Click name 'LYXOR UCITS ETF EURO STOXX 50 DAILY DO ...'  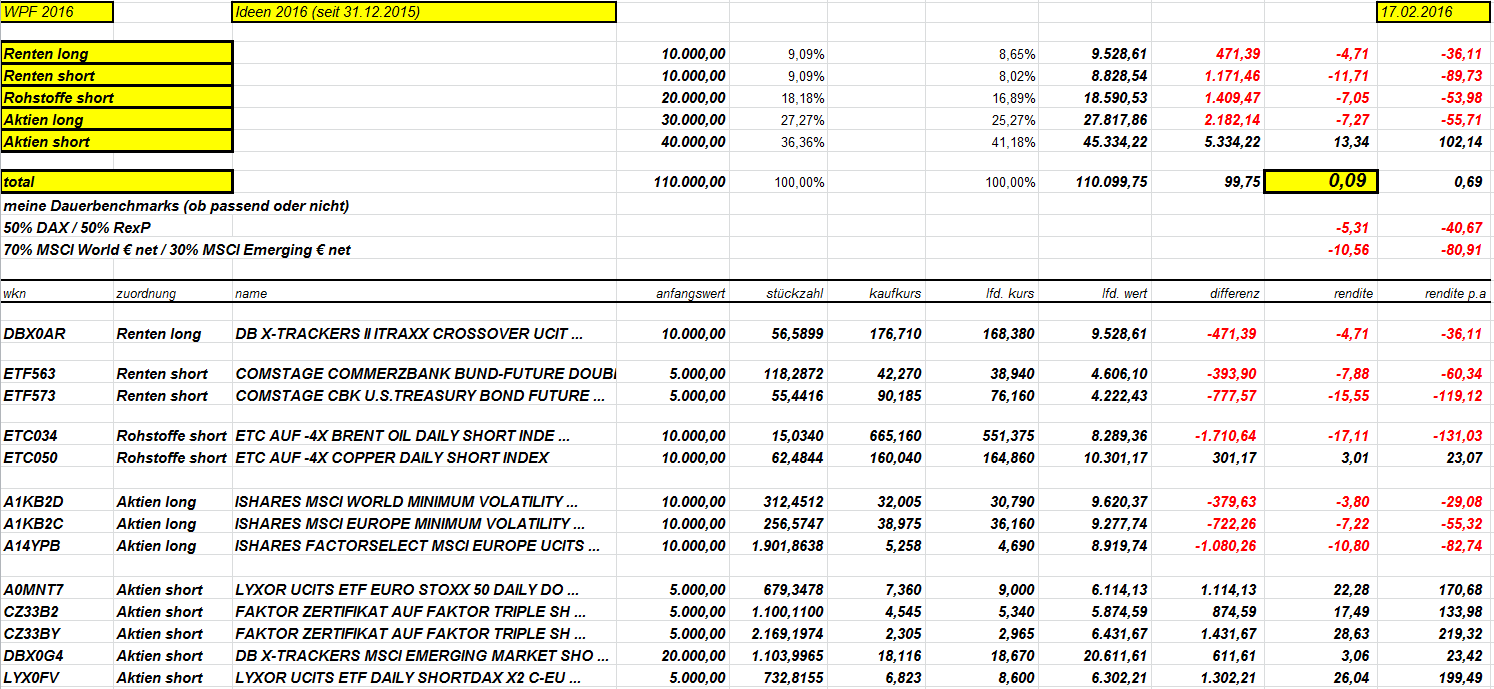pos(407,590)
